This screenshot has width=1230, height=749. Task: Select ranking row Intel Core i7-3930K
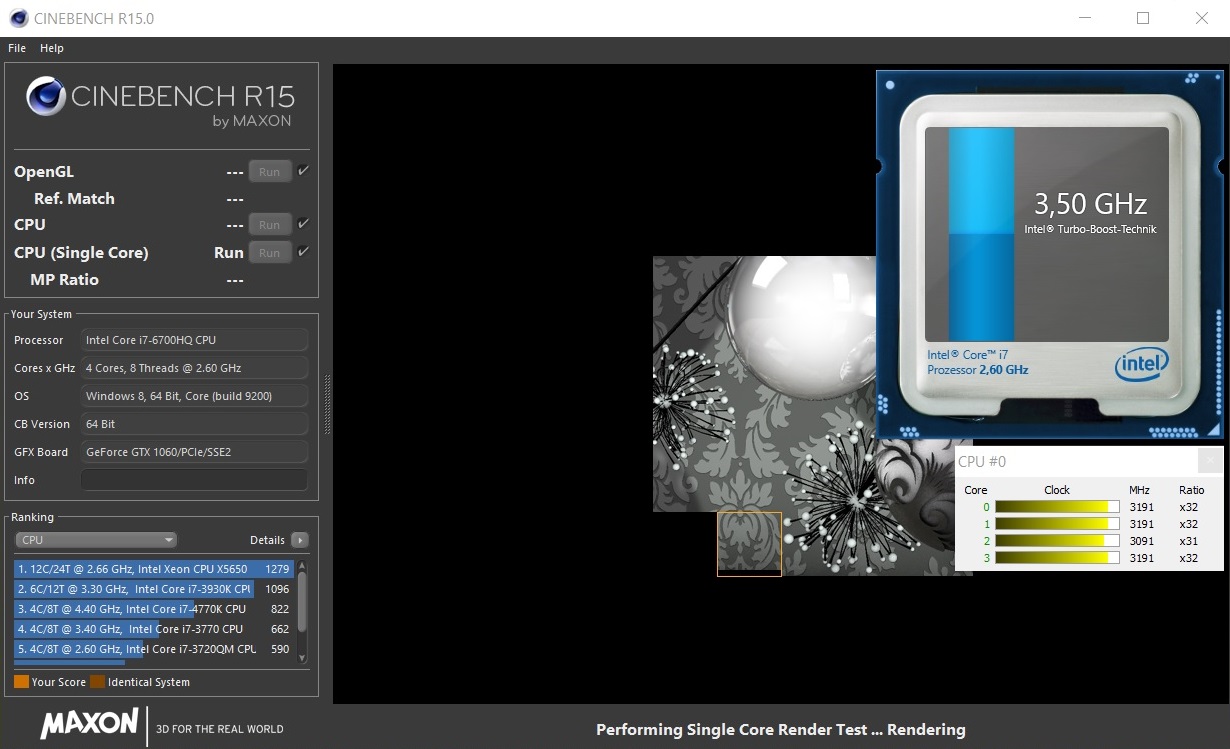(154, 589)
